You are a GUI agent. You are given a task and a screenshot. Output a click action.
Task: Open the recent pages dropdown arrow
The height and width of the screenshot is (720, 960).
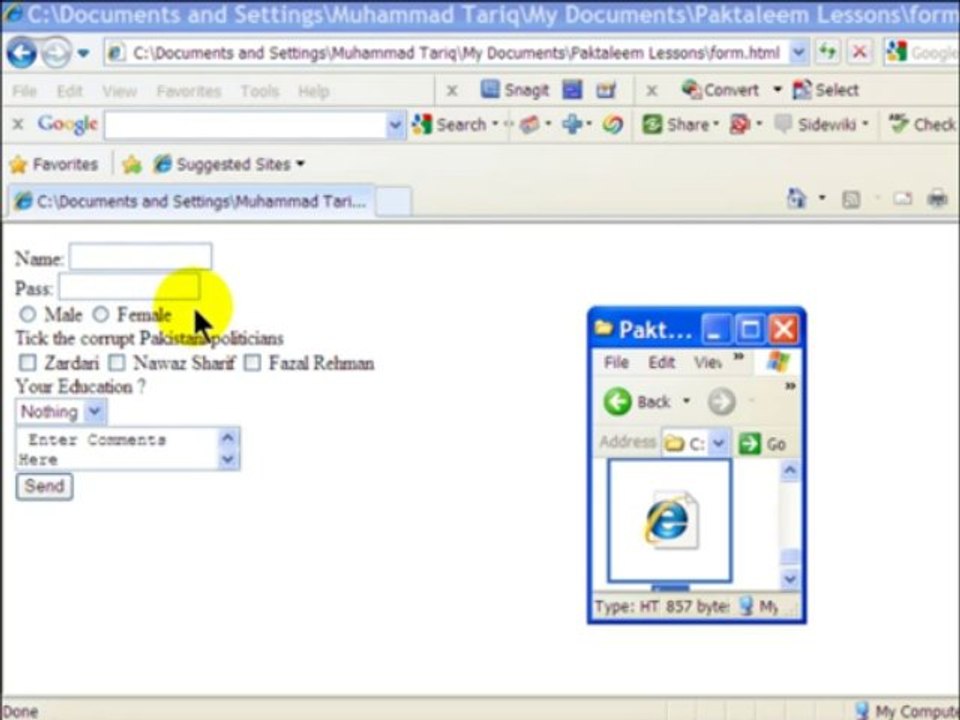pos(83,54)
